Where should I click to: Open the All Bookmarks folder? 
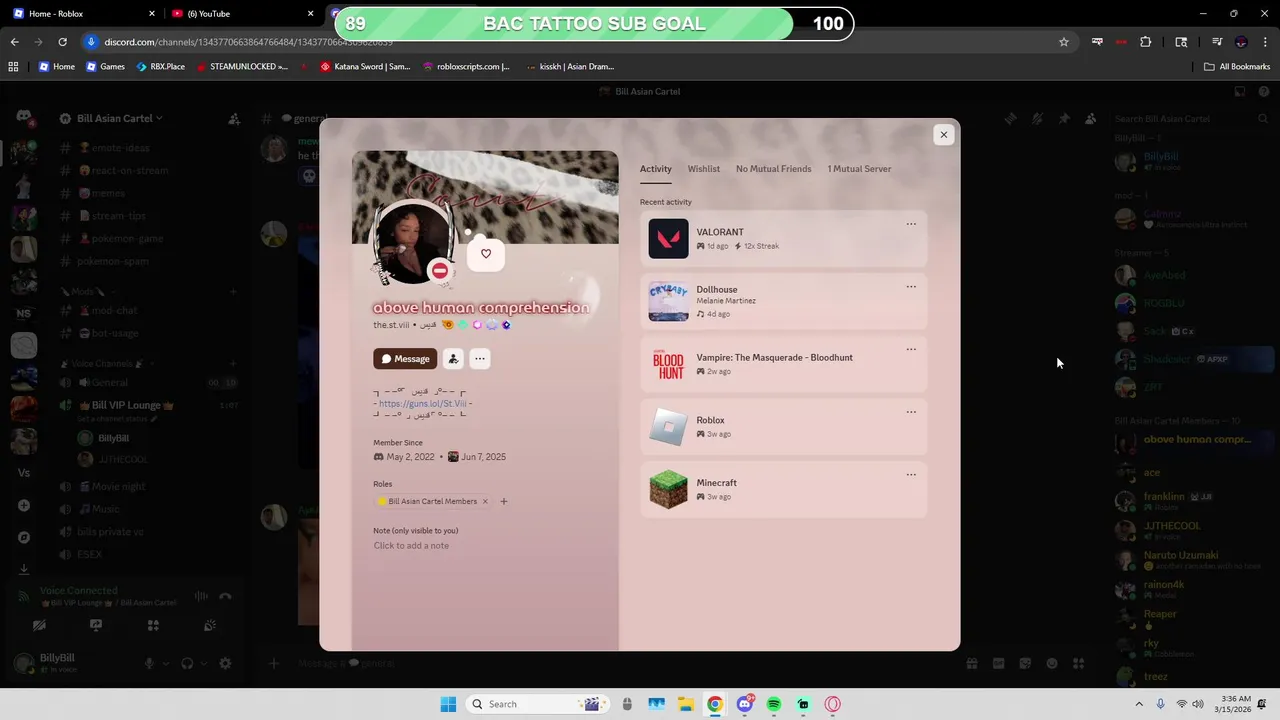[x=1237, y=67]
